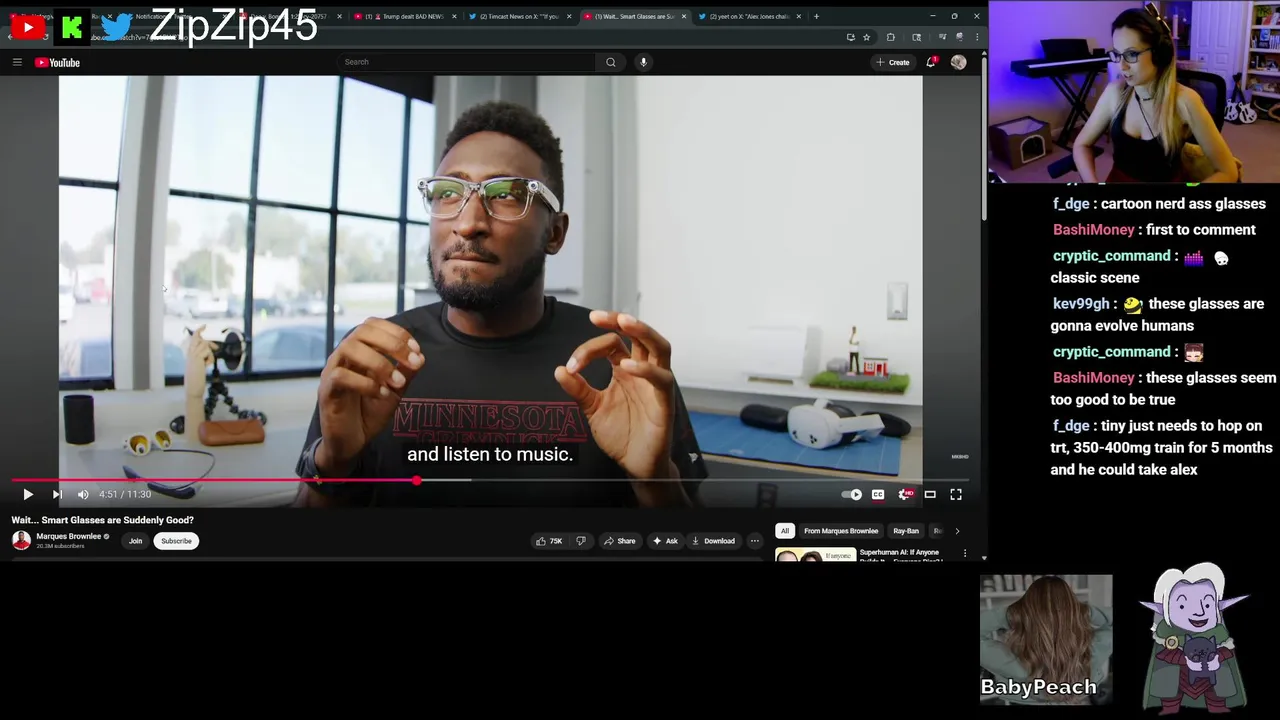Click the elf character avatar
The width and height of the screenshot is (1280, 720).
tap(1194, 636)
